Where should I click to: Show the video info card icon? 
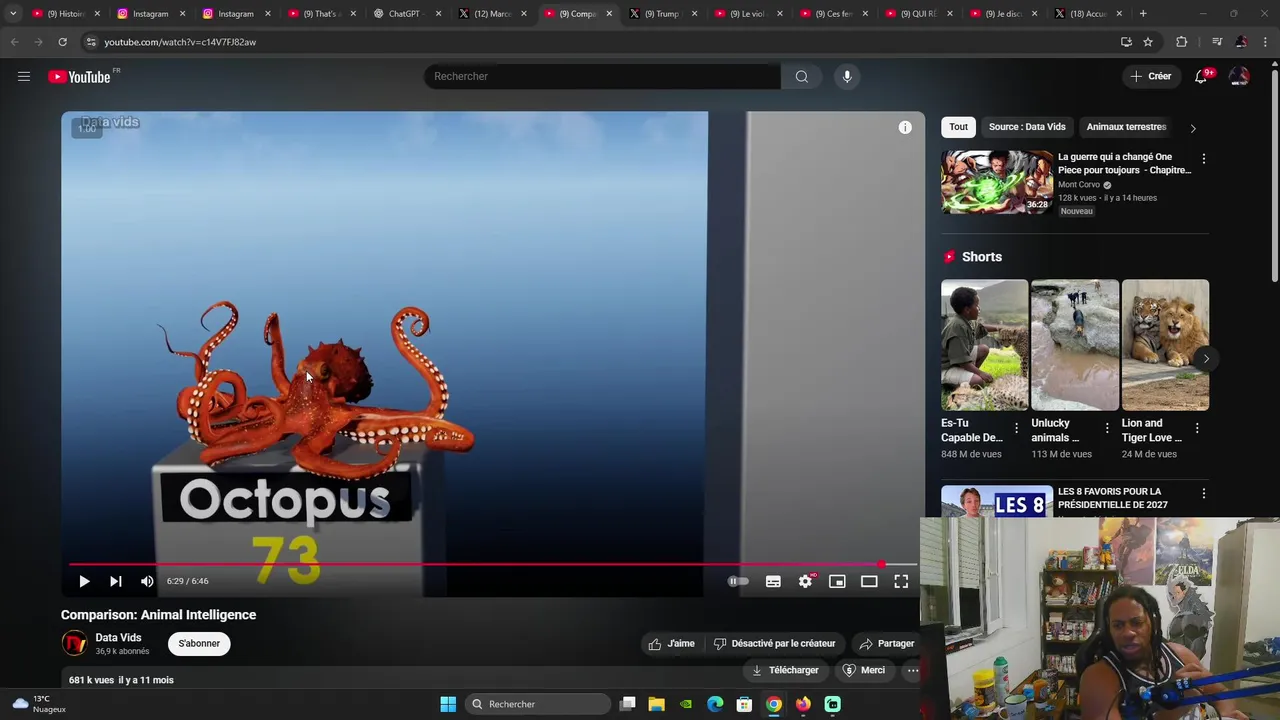point(905,127)
